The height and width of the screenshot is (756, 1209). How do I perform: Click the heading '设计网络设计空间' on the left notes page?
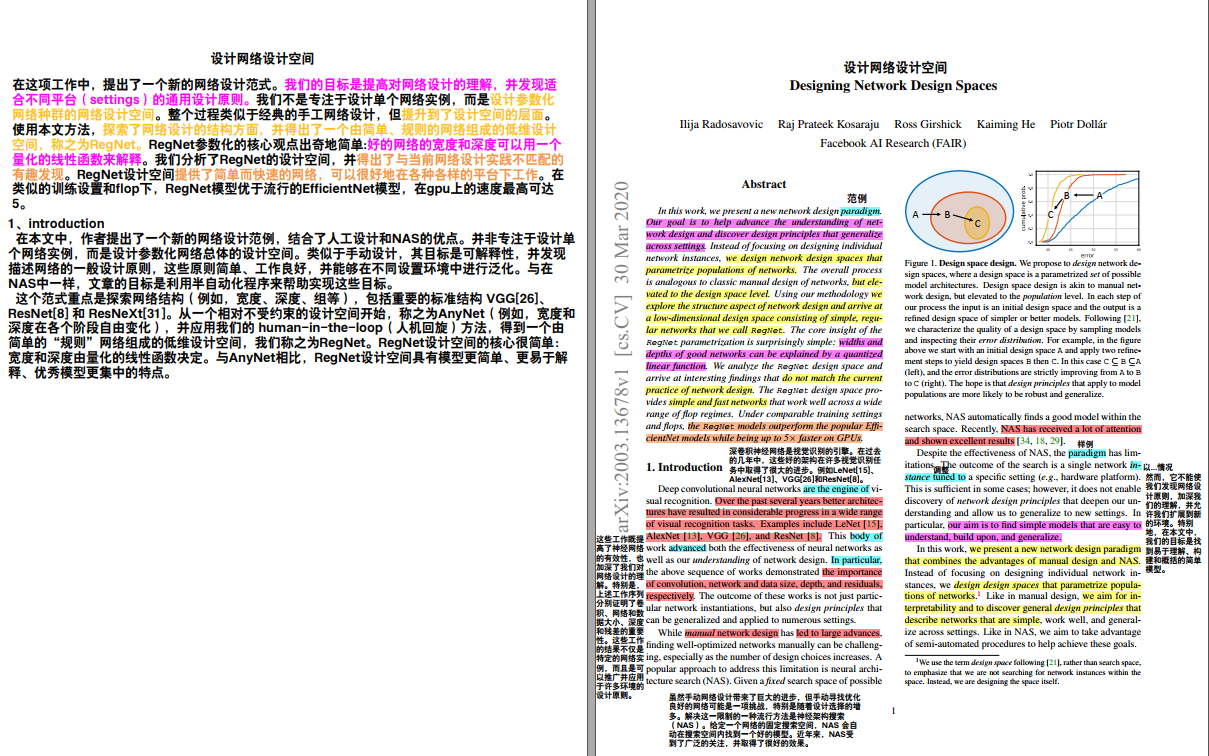point(262,59)
